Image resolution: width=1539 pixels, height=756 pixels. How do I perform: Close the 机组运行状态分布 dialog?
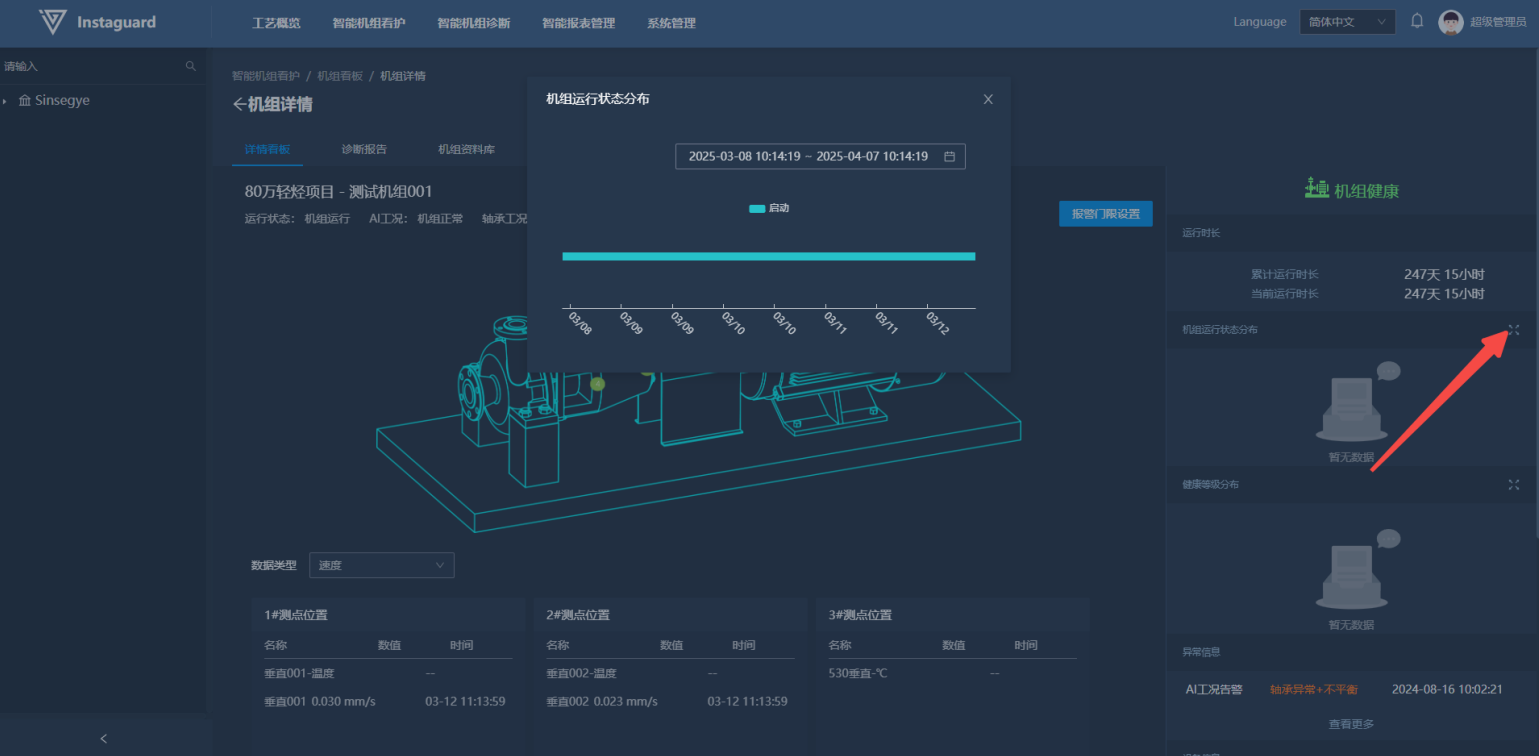(x=988, y=99)
